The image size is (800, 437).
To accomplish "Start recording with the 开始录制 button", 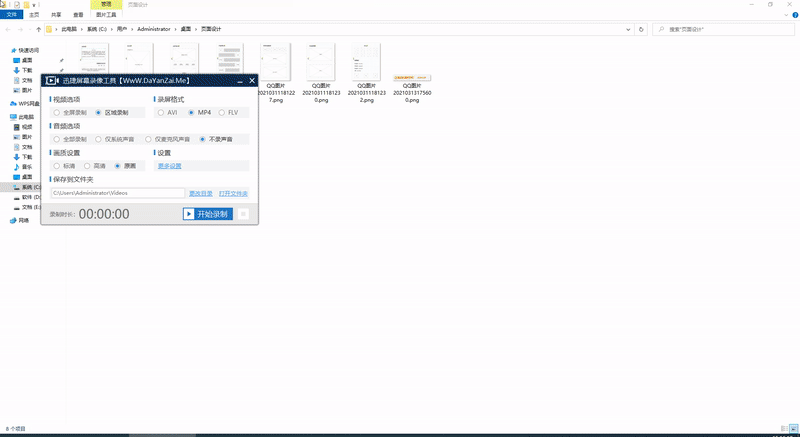I will pos(208,214).
